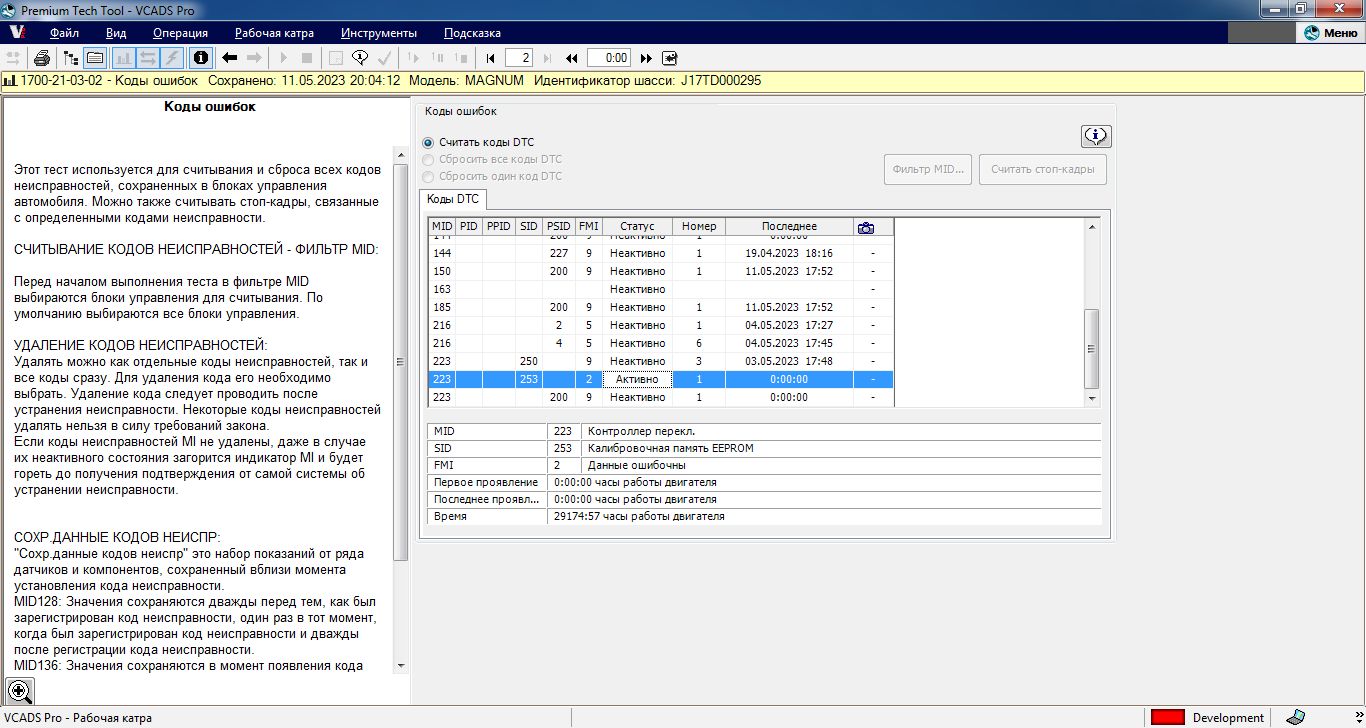
Task: Toggle the black information icon in the toolbar
Action: tap(200, 58)
